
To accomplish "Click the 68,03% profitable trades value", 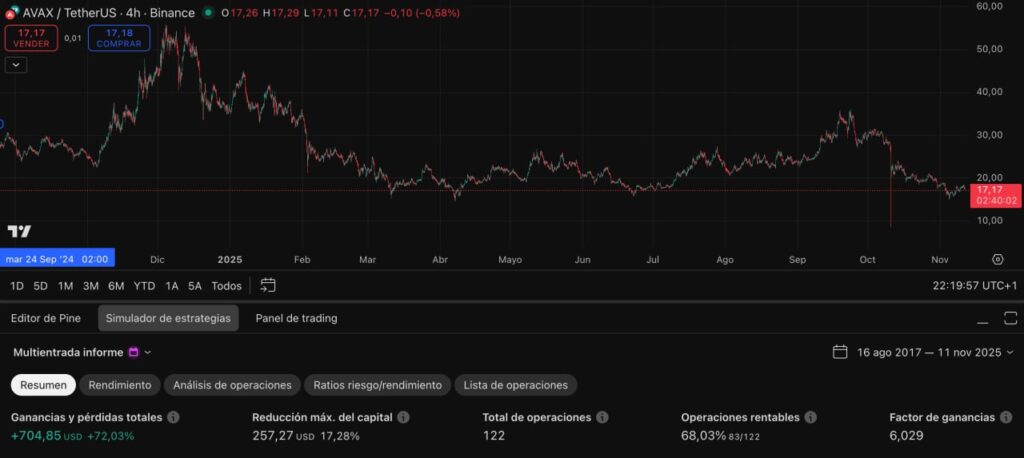I will [703, 436].
